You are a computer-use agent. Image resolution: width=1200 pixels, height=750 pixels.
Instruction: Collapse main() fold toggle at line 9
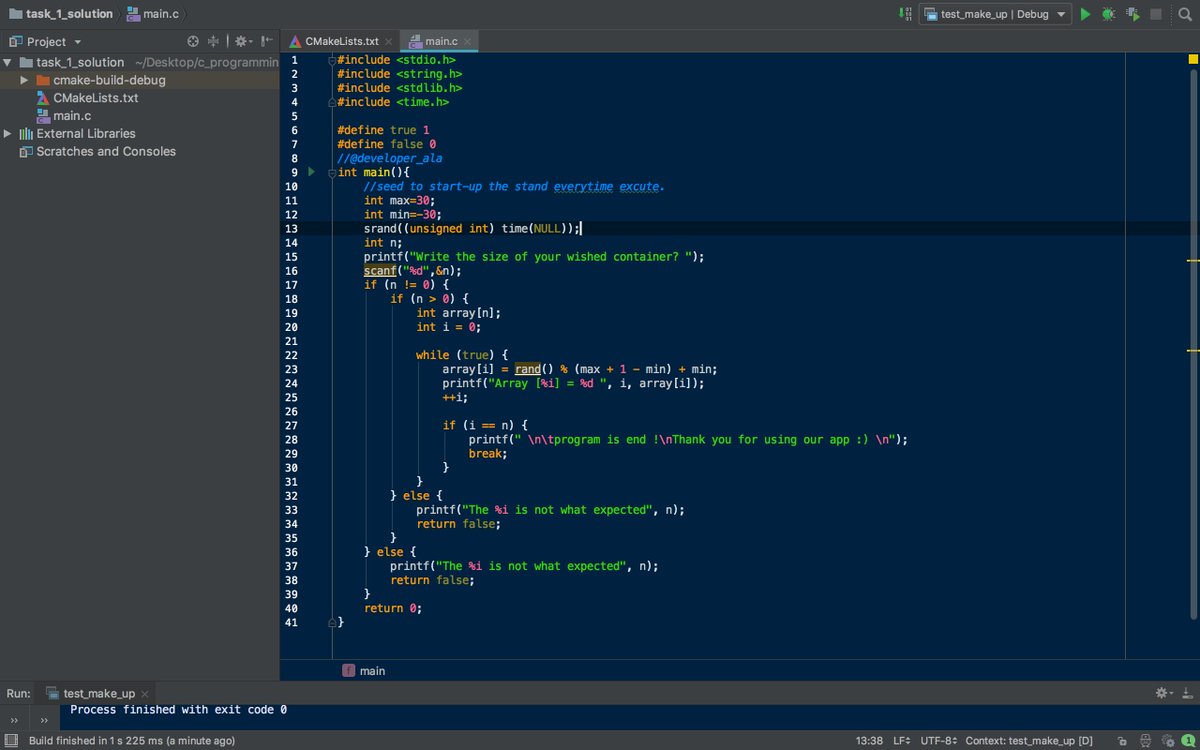click(x=332, y=172)
